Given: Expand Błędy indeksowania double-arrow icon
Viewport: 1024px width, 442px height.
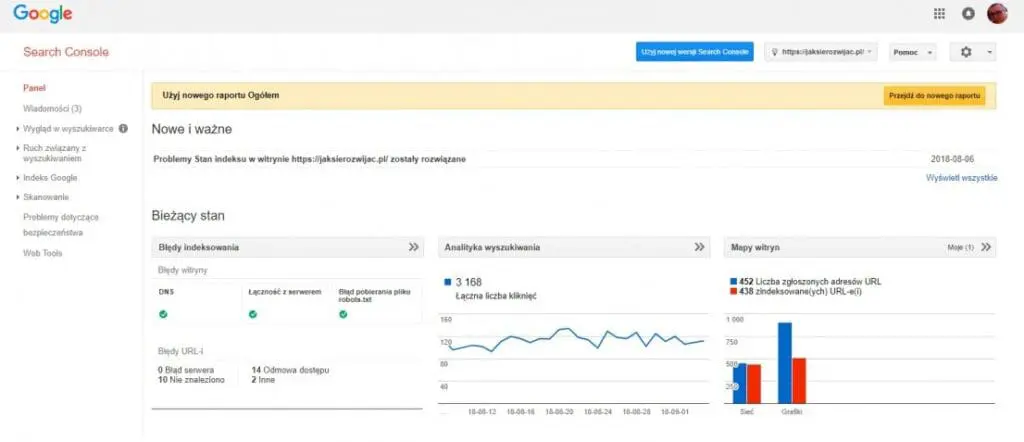Looking at the screenshot, I should pos(413,247).
